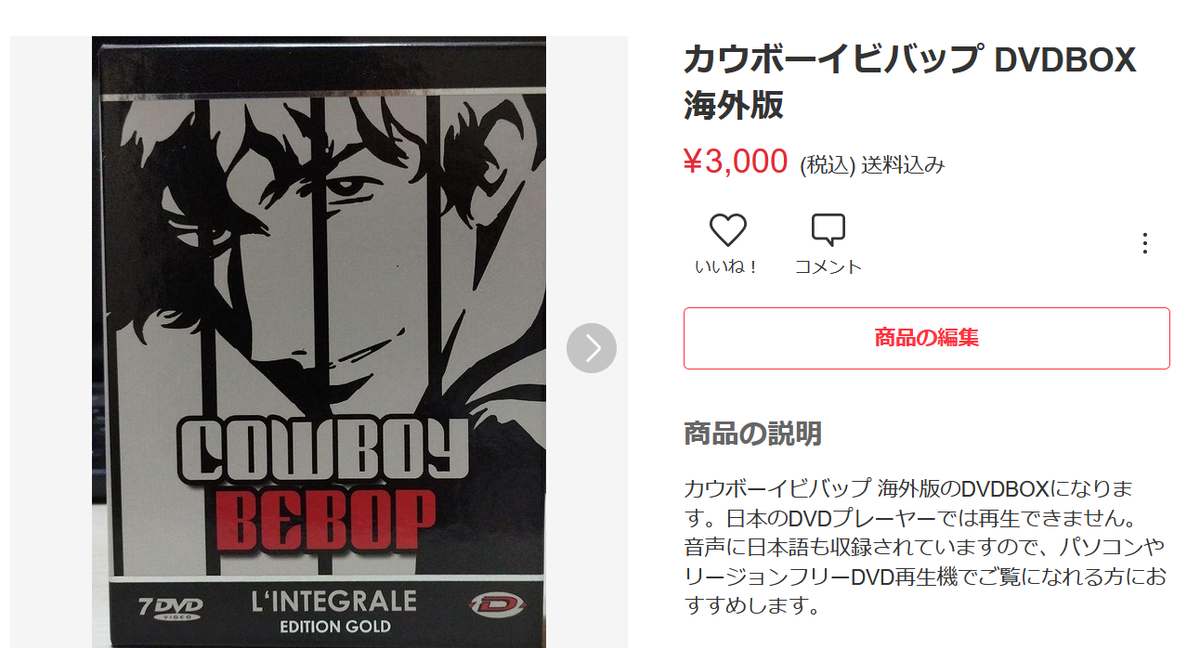
Task: Open the three-dot more options menu
Action: pyautogui.click(x=1145, y=243)
